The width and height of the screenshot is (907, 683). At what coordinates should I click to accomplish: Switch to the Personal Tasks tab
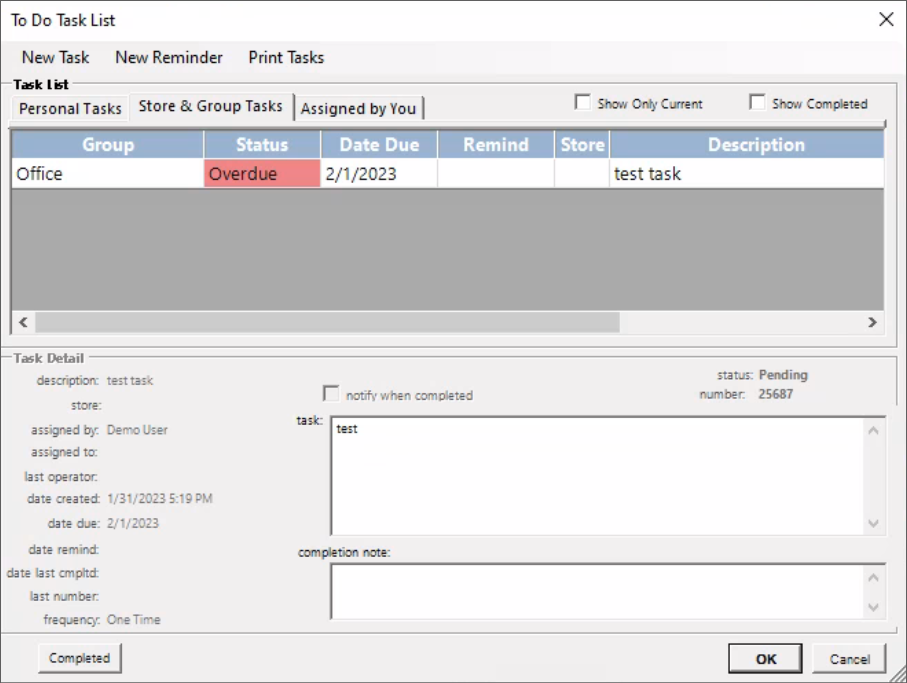pos(70,108)
